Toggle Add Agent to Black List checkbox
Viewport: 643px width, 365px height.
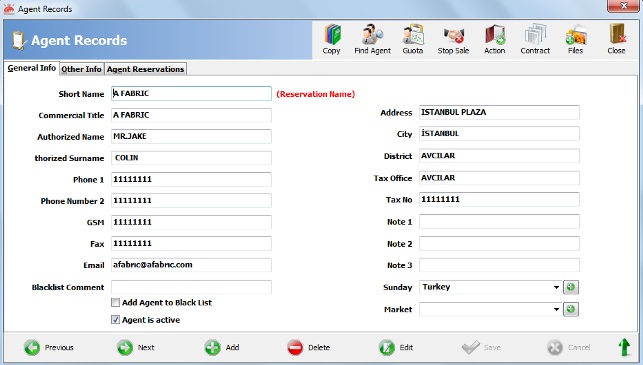[115, 303]
